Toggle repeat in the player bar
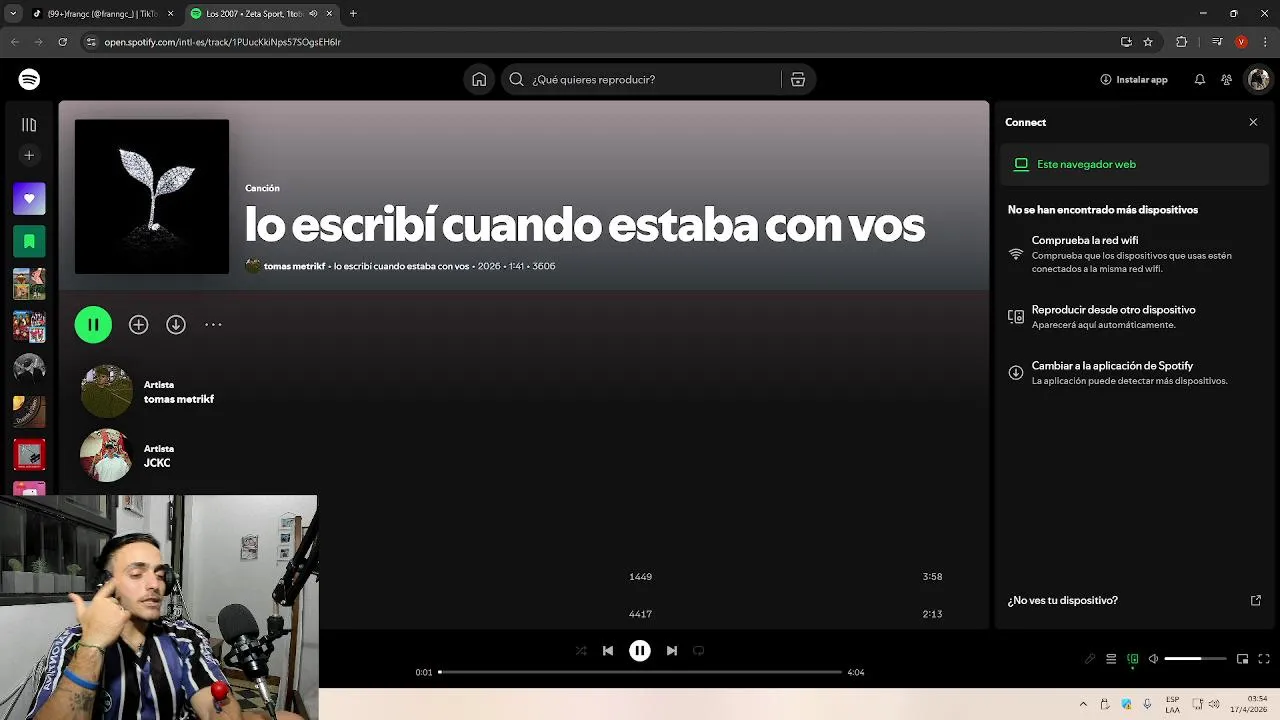 tap(699, 650)
